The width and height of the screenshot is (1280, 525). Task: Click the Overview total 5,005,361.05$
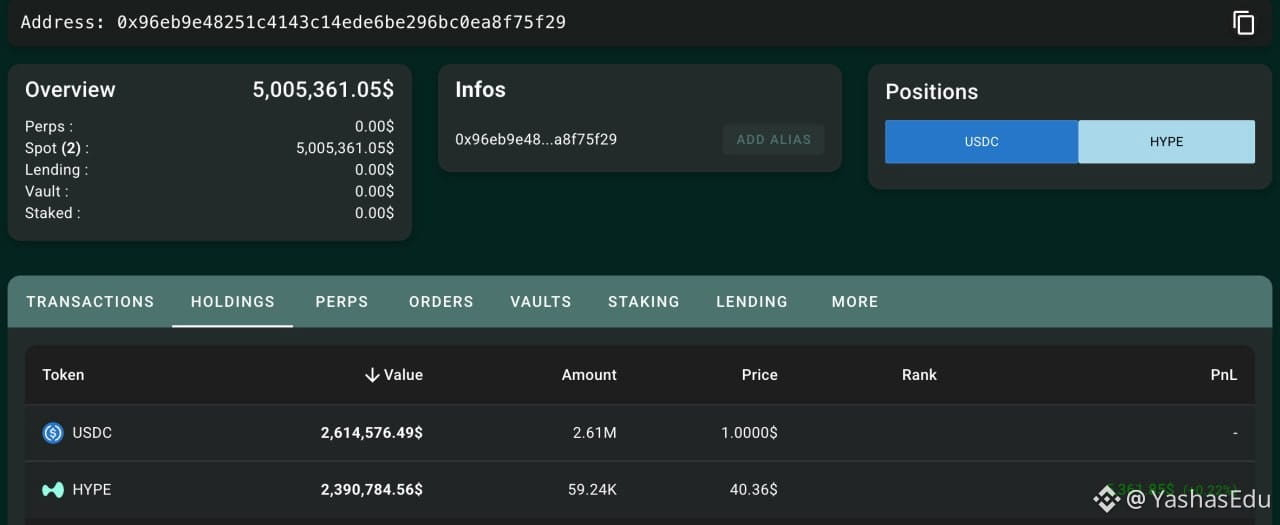(x=323, y=89)
